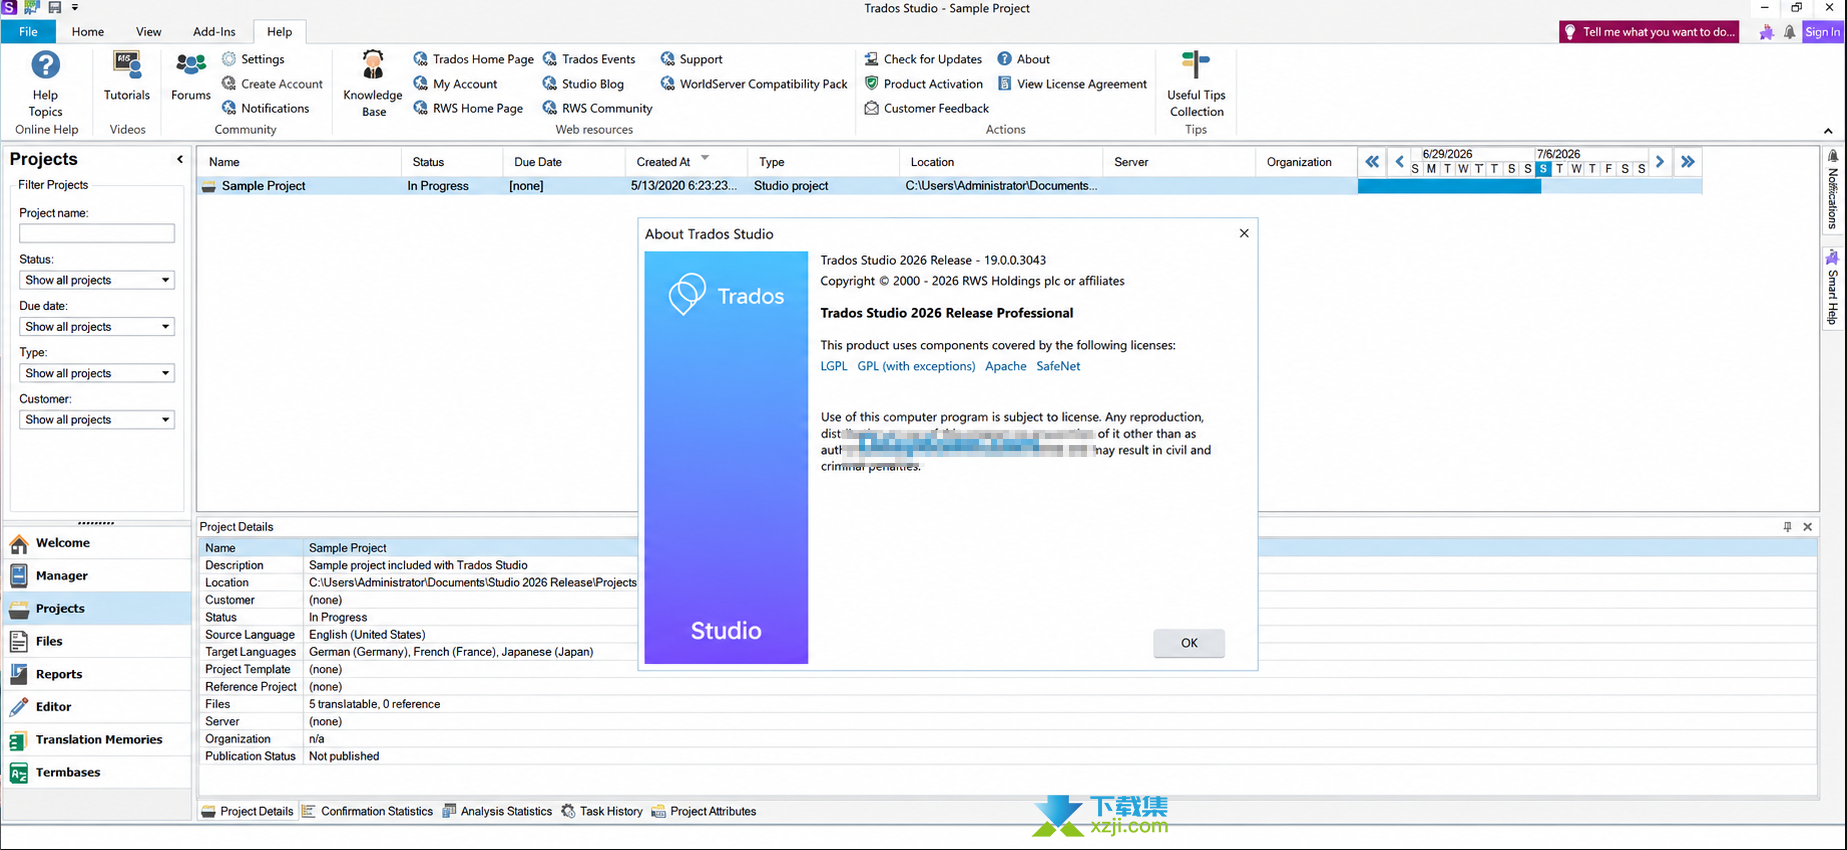Open the Customer filter dropdown
The width and height of the screenshot is (1847, 850).
[x=97, y=420]
